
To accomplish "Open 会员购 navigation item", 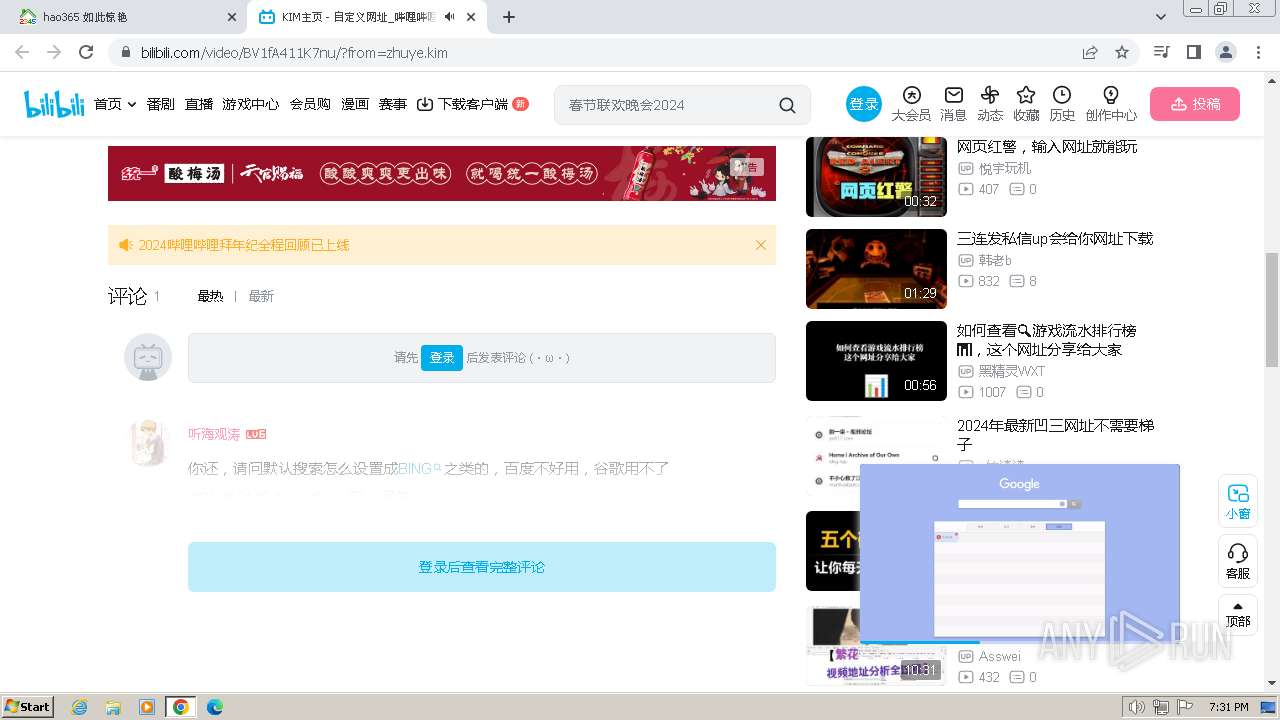I will (310, 104).
